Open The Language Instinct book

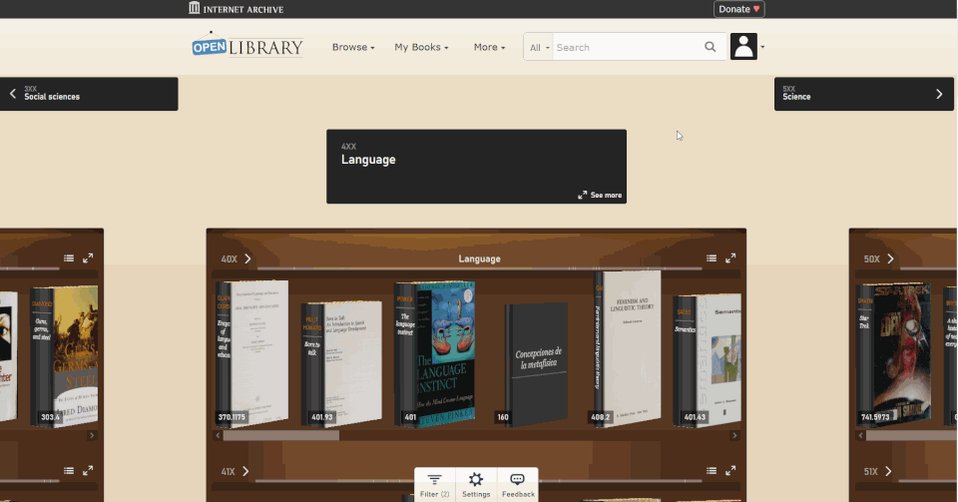tap(435, 354)
